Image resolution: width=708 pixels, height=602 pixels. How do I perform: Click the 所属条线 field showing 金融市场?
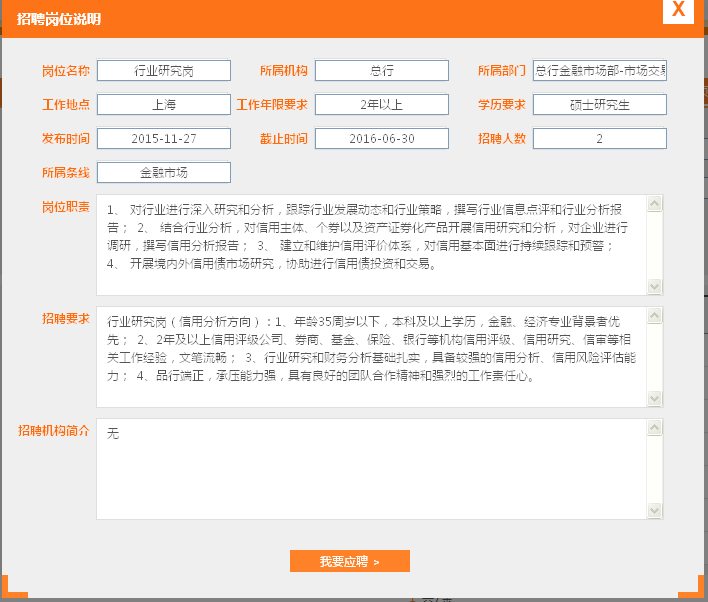(x=164, y=173)
